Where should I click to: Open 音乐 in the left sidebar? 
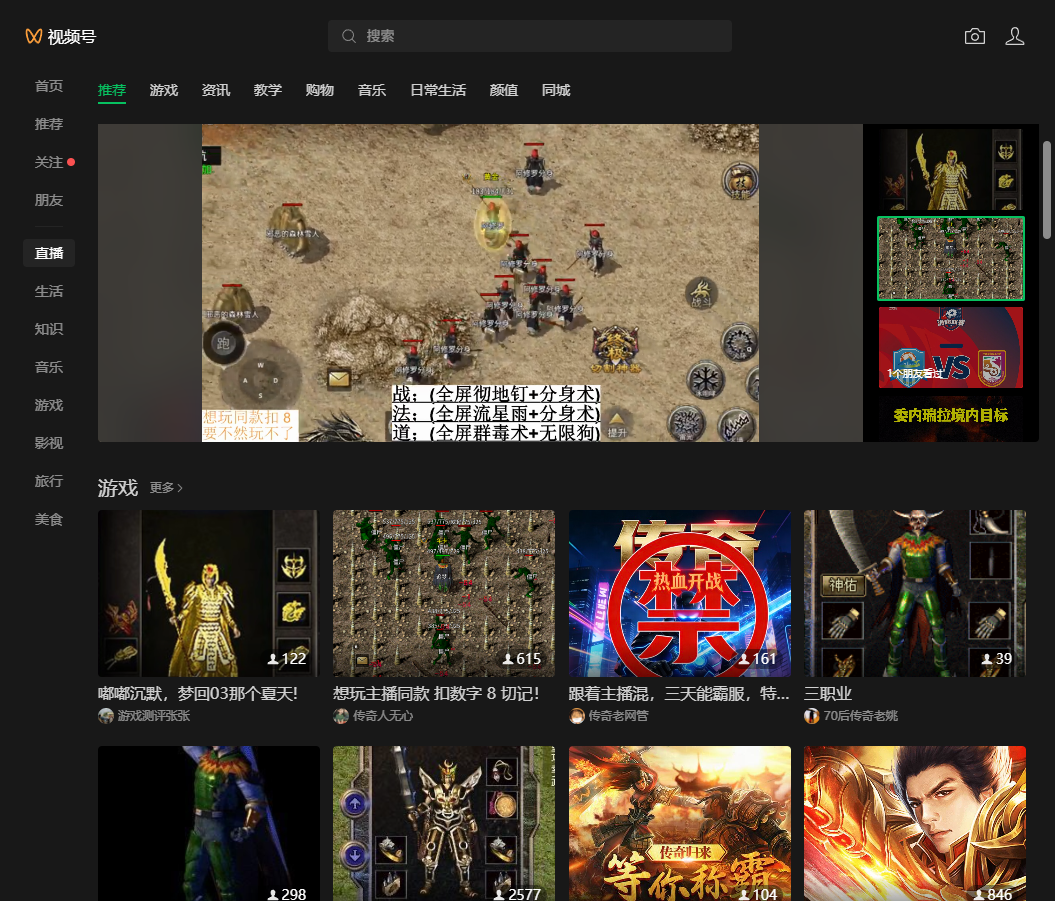pos(48,367)
